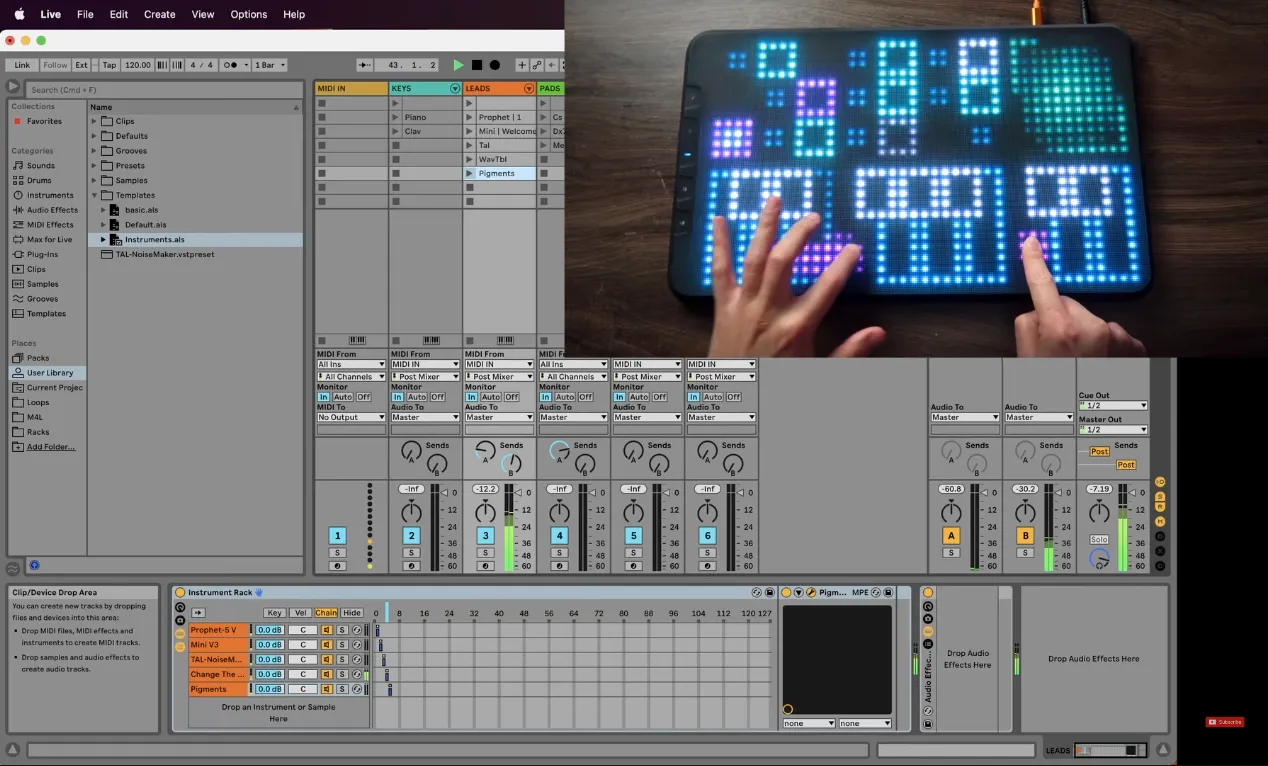1268x766 pixels.
Task: Set track 2 Monitor to Auto
Action: point(417,397)
